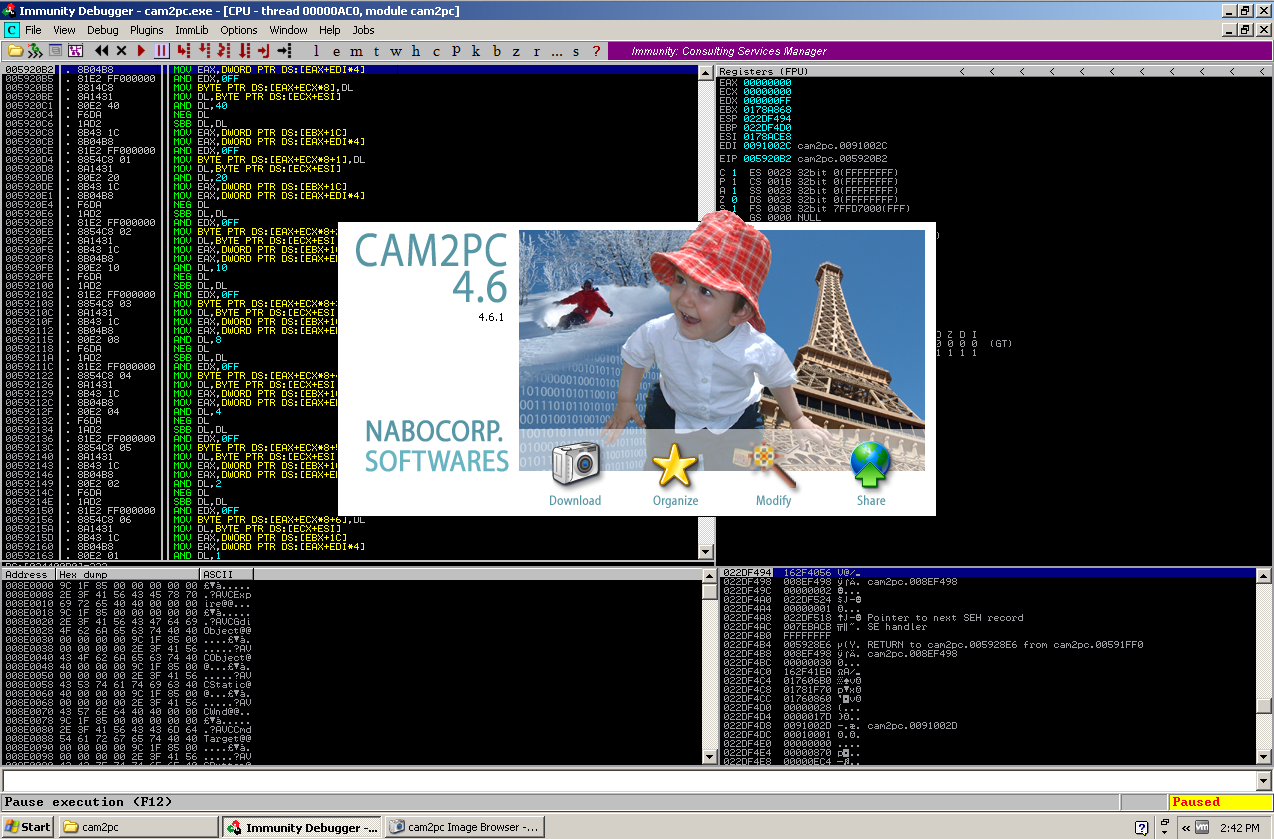Show Threads with the 't' button
This screenshot has height=839, width=1274.
click(376, 50)
